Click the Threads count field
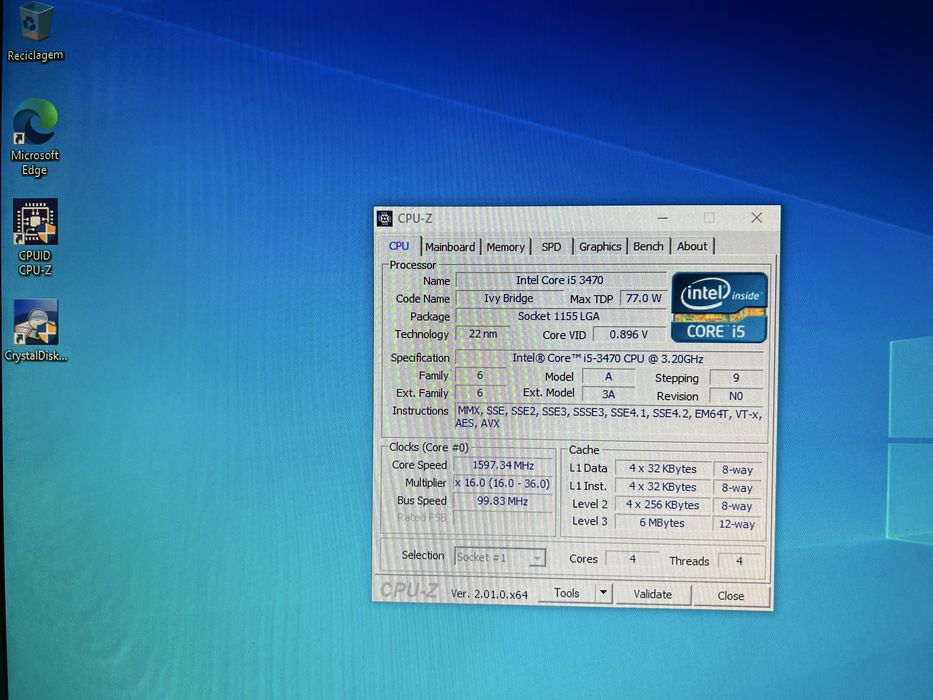Viewport: 933px width, 700px height. [x=740, y=561]
